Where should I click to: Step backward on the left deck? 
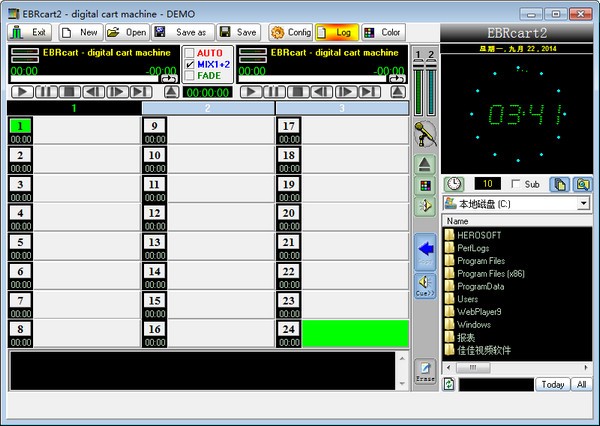click(x=93, y=92)
